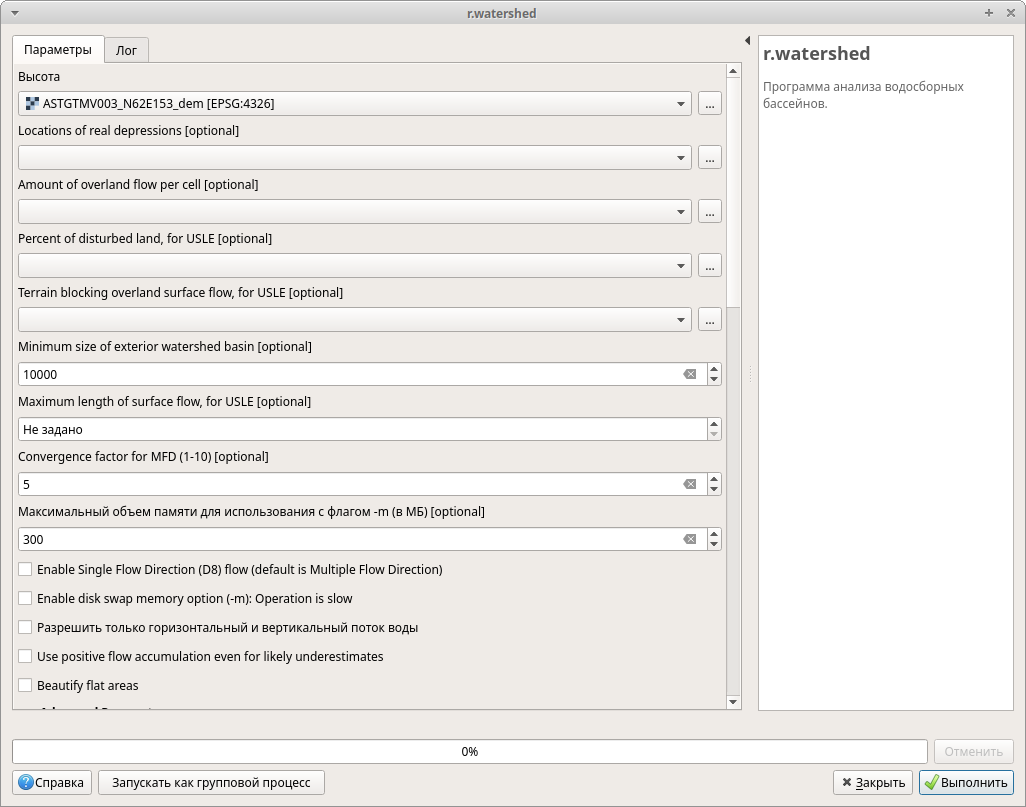Click the maximum surface flow length field
This screenshot has height=807, width=1026.
coord(360,429)
